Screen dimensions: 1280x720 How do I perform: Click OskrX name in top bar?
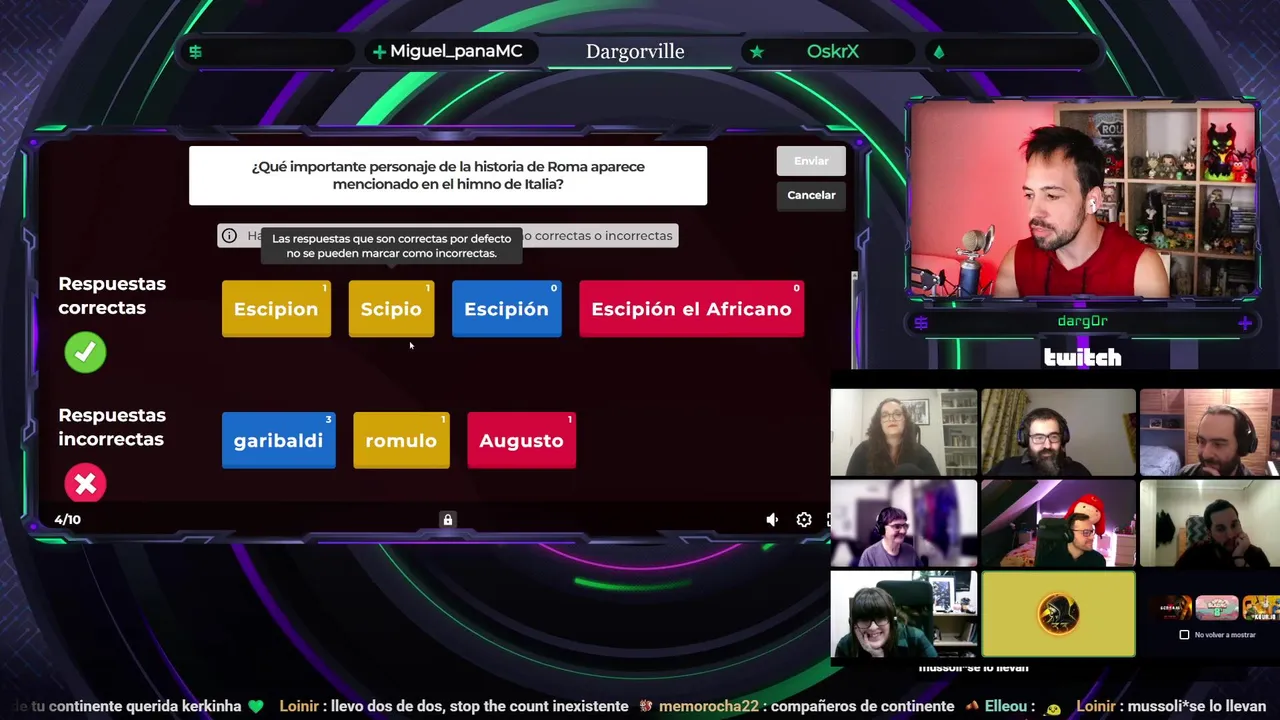click(833, 52)
